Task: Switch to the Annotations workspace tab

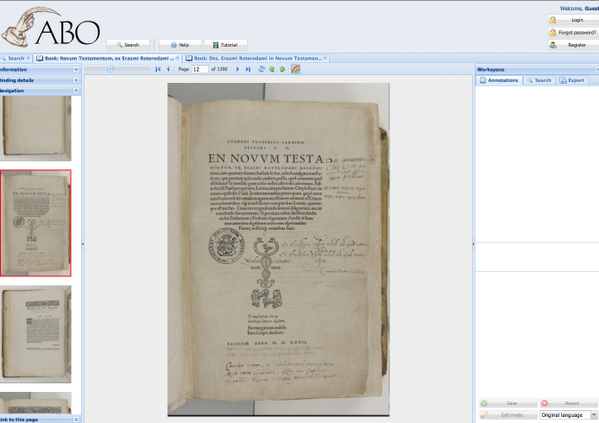Action: tap(499, 80)
